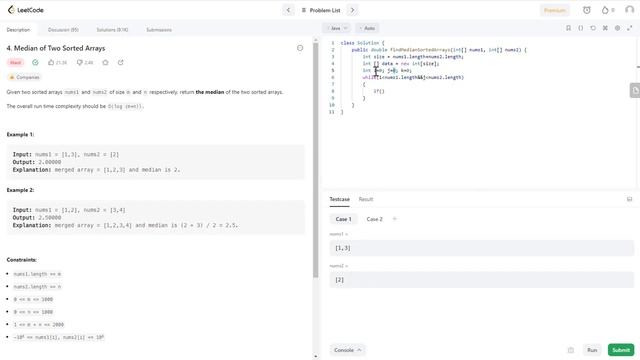The height and width of the screenshot is (360, 640).
Task: Open the Java language dropdown
Action: tap(337, 28)
